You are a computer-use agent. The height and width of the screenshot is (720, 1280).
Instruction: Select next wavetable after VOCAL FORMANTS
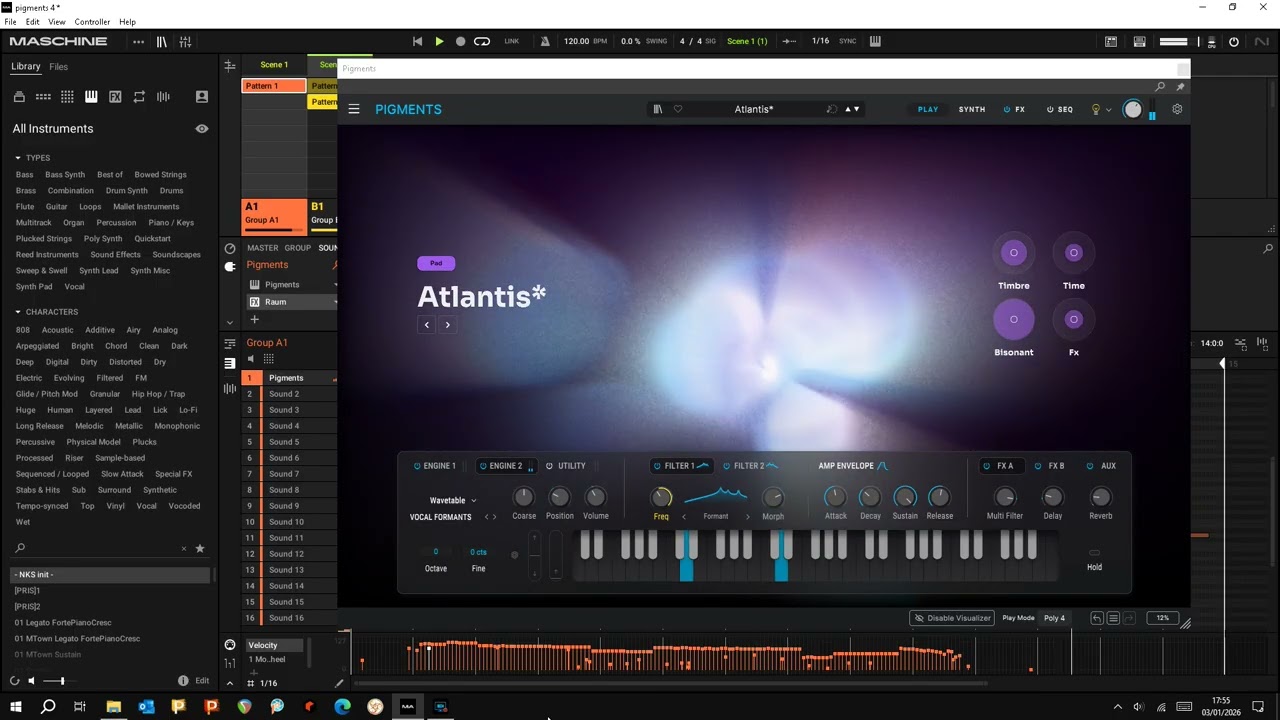[x=494, y=517]
